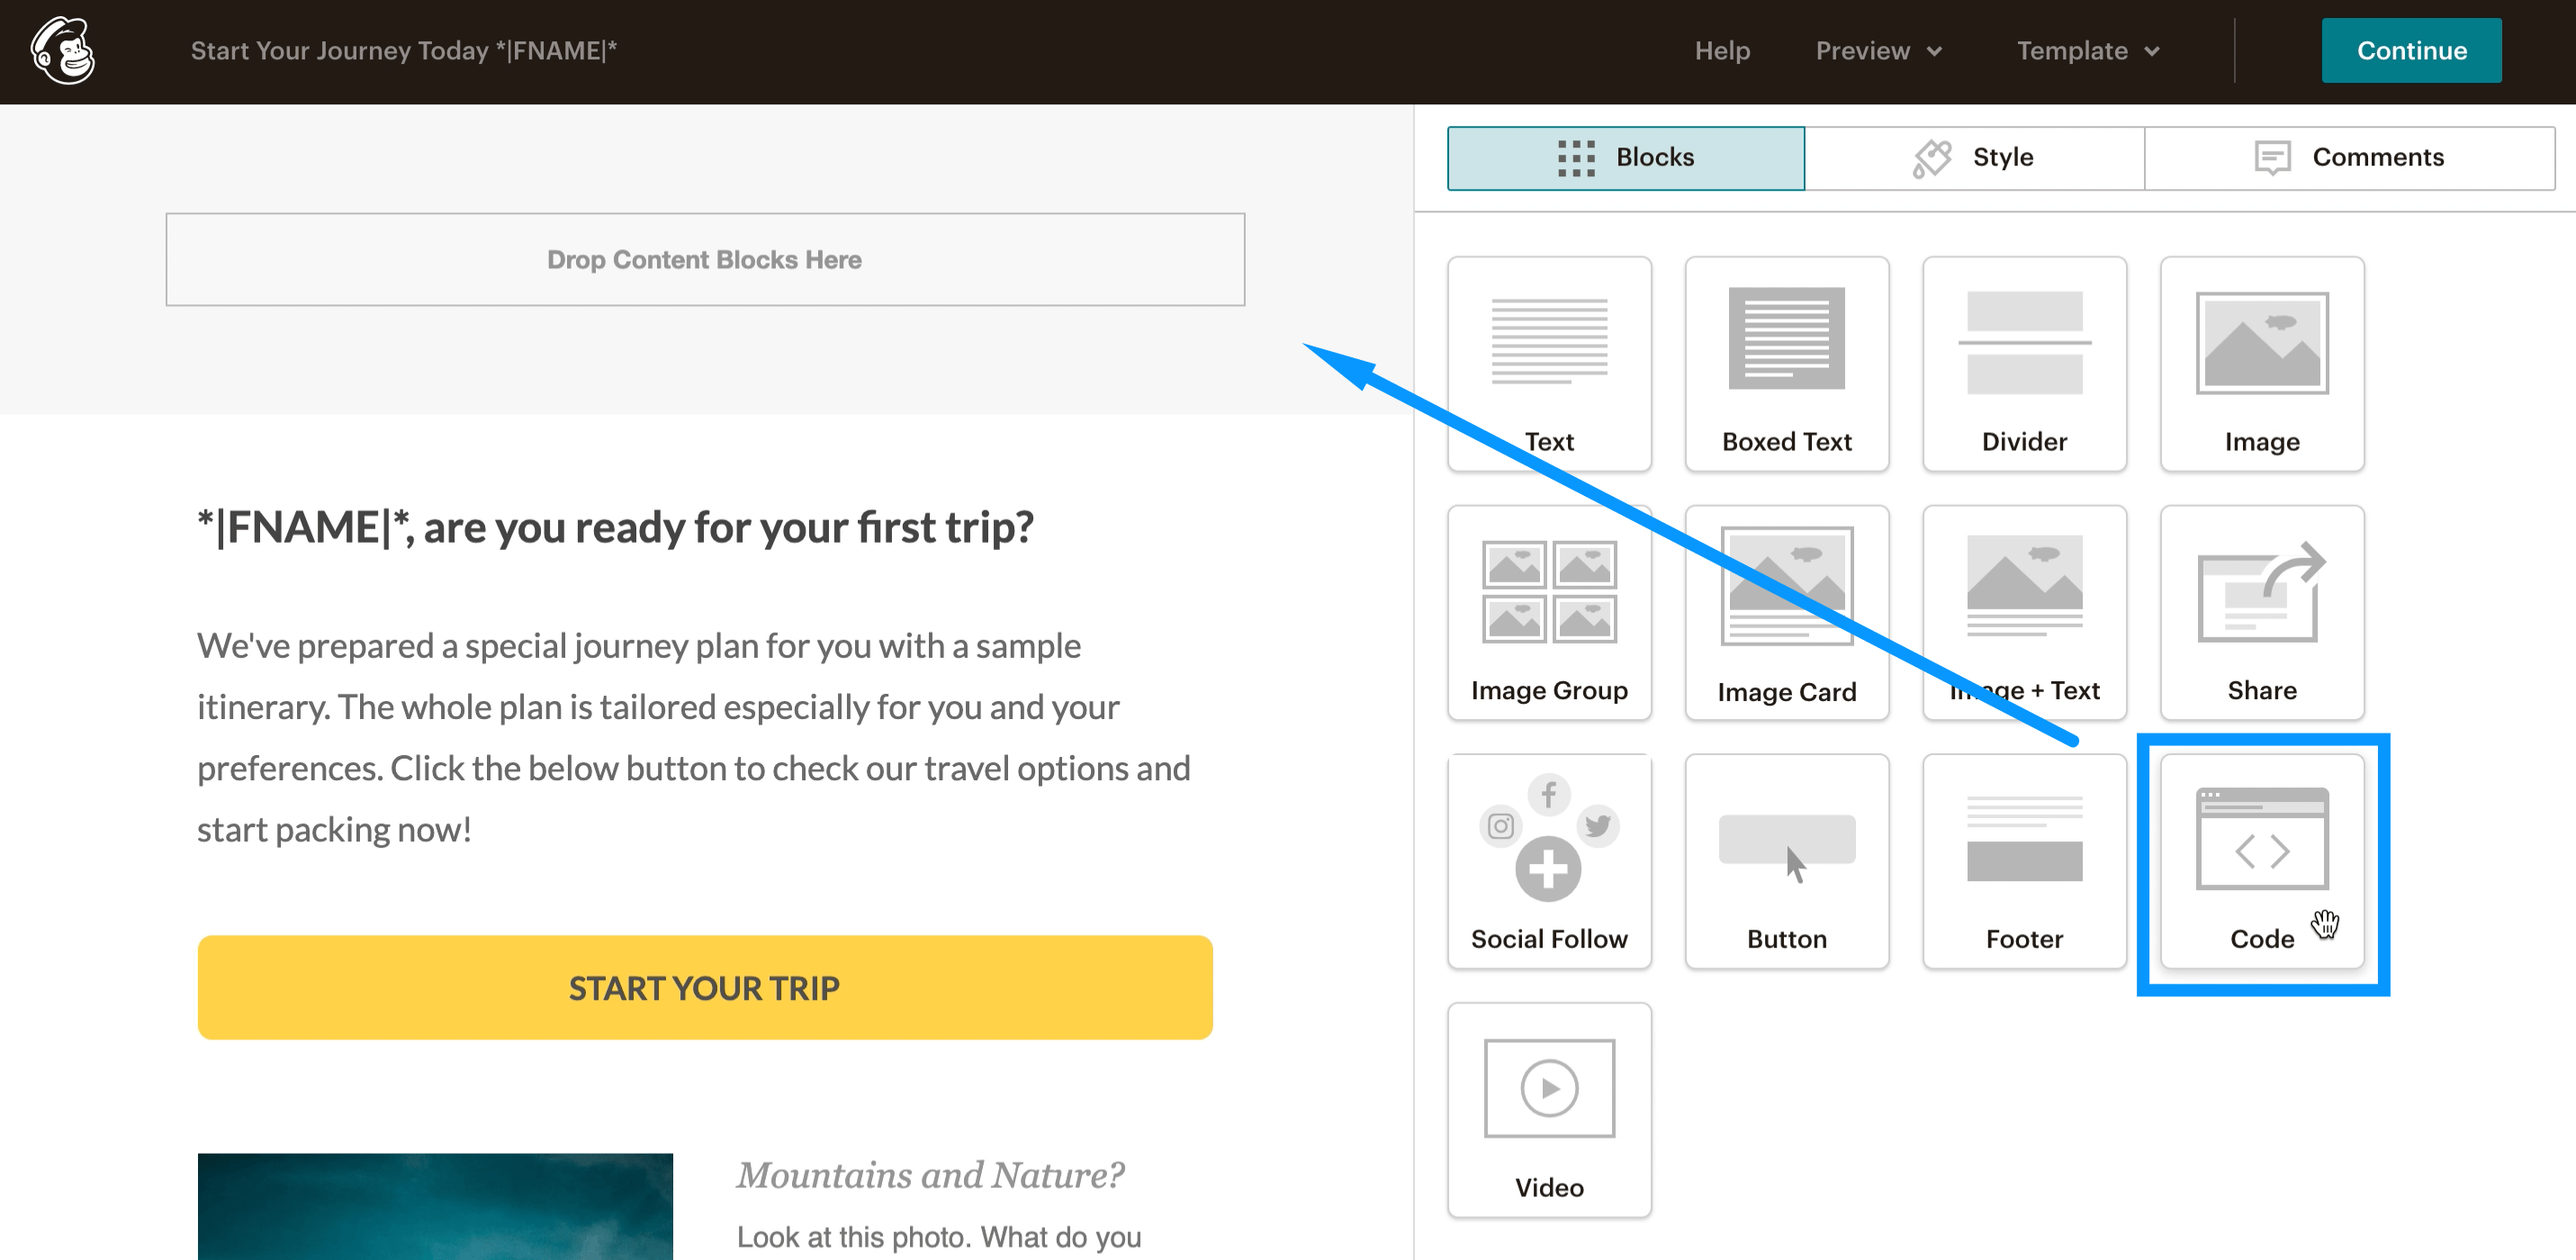
Task: Click the Drop Content Blocks area
Action: coord(705,259)
